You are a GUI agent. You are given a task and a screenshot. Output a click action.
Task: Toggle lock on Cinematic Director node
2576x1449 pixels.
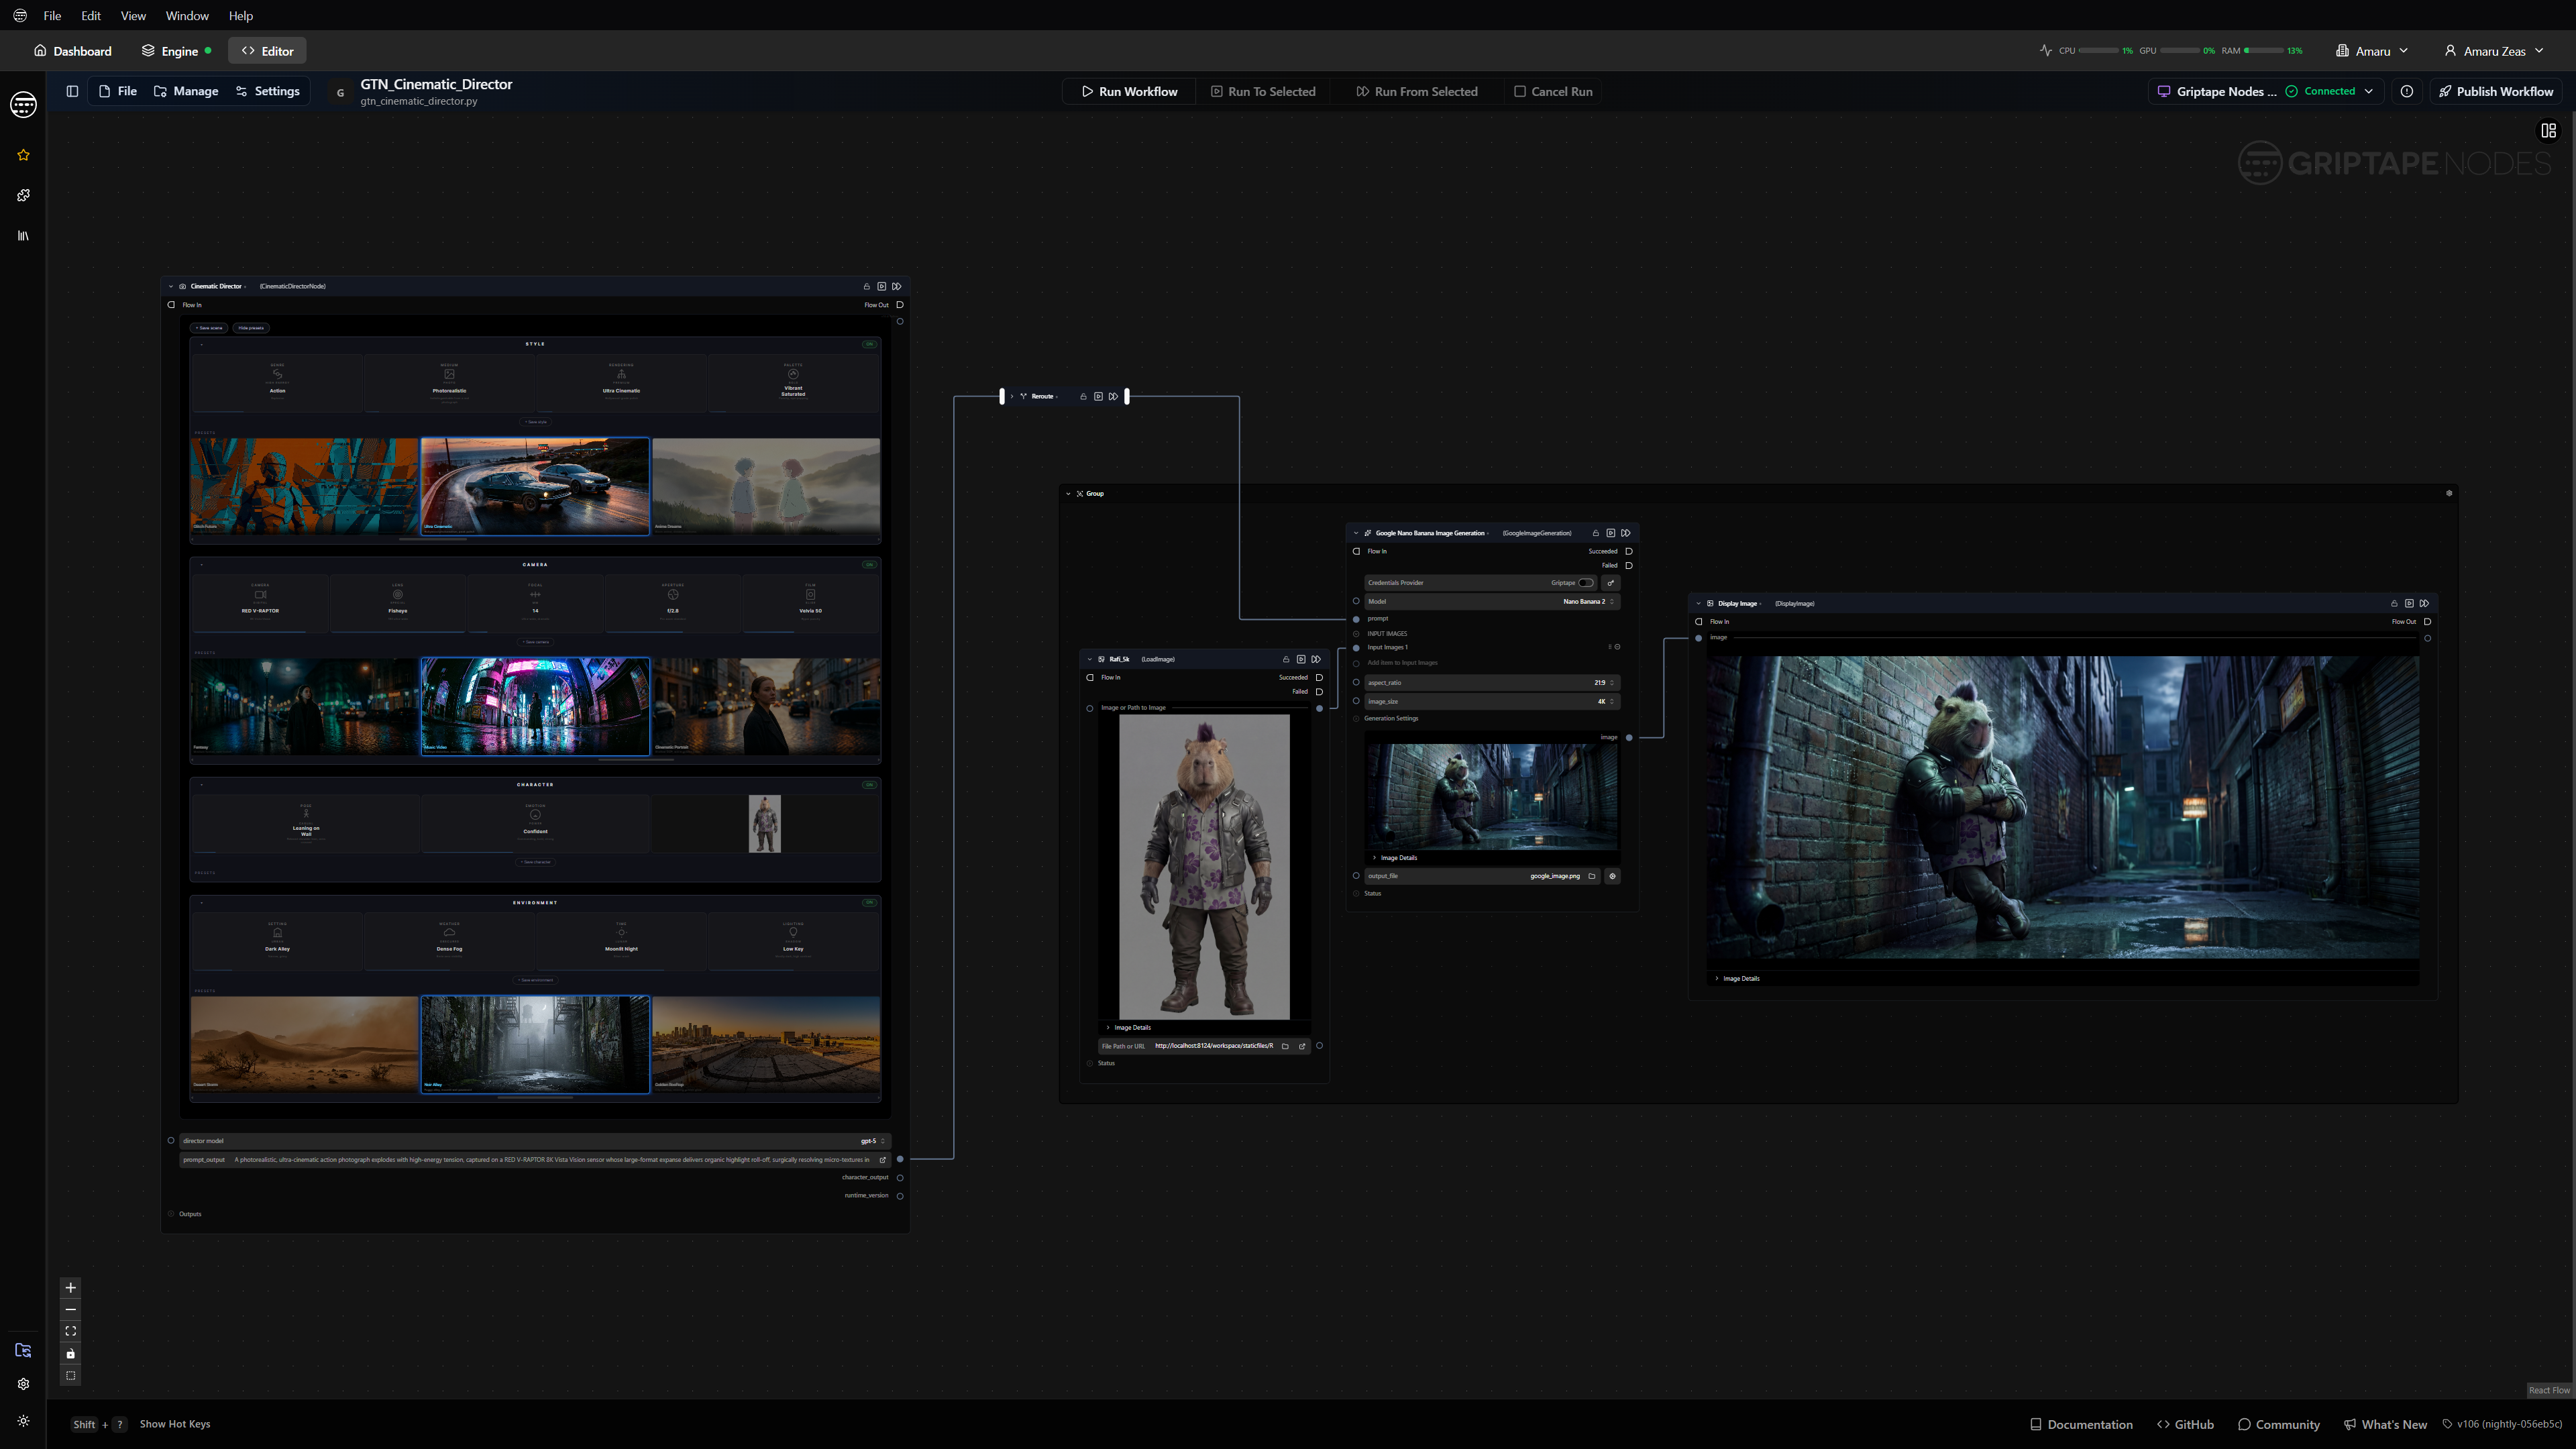point(867,286)
